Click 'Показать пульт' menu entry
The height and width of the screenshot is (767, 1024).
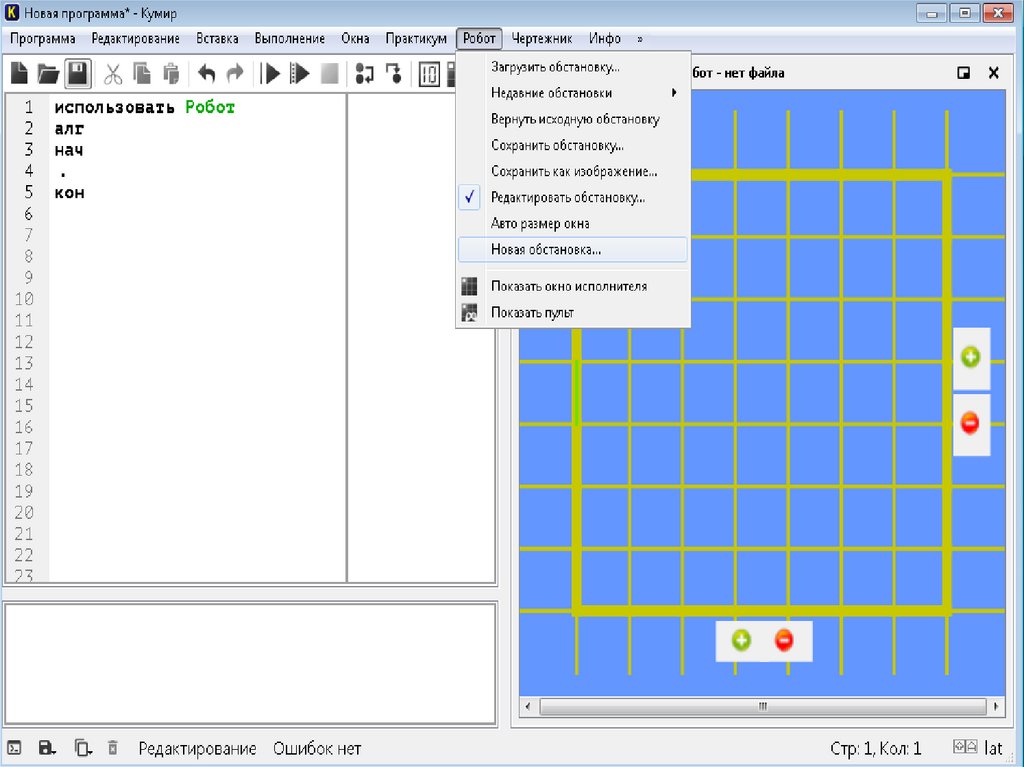pyautogui.click(x=532, y=313)
